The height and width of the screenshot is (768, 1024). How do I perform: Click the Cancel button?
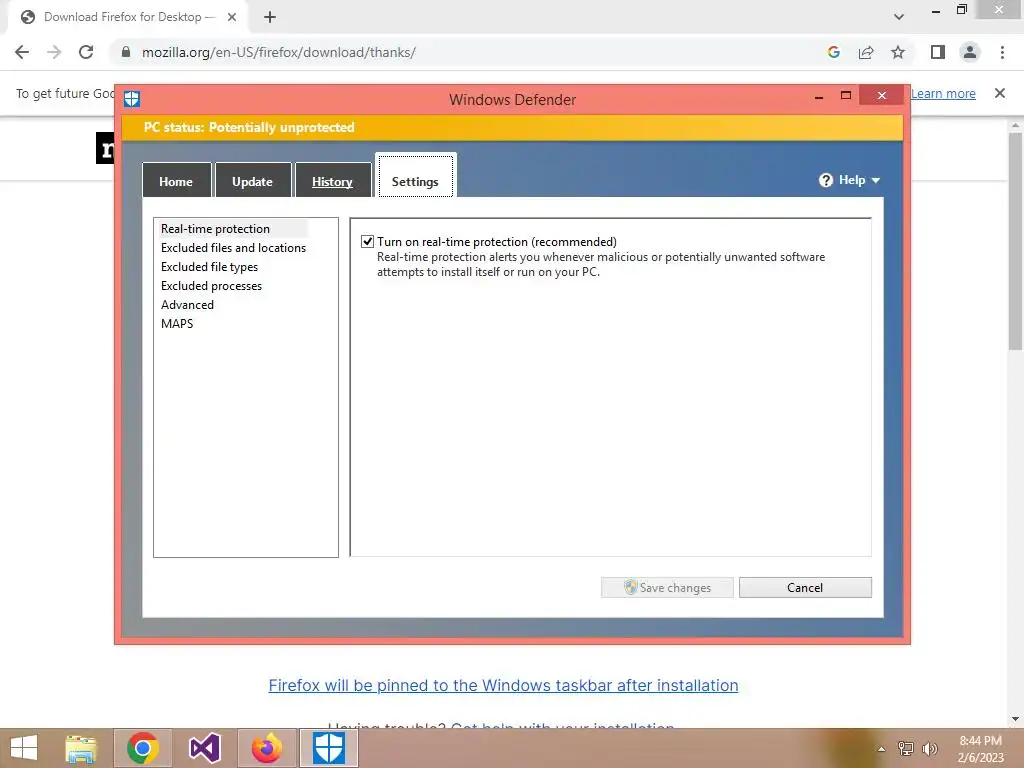pos(805,587)
